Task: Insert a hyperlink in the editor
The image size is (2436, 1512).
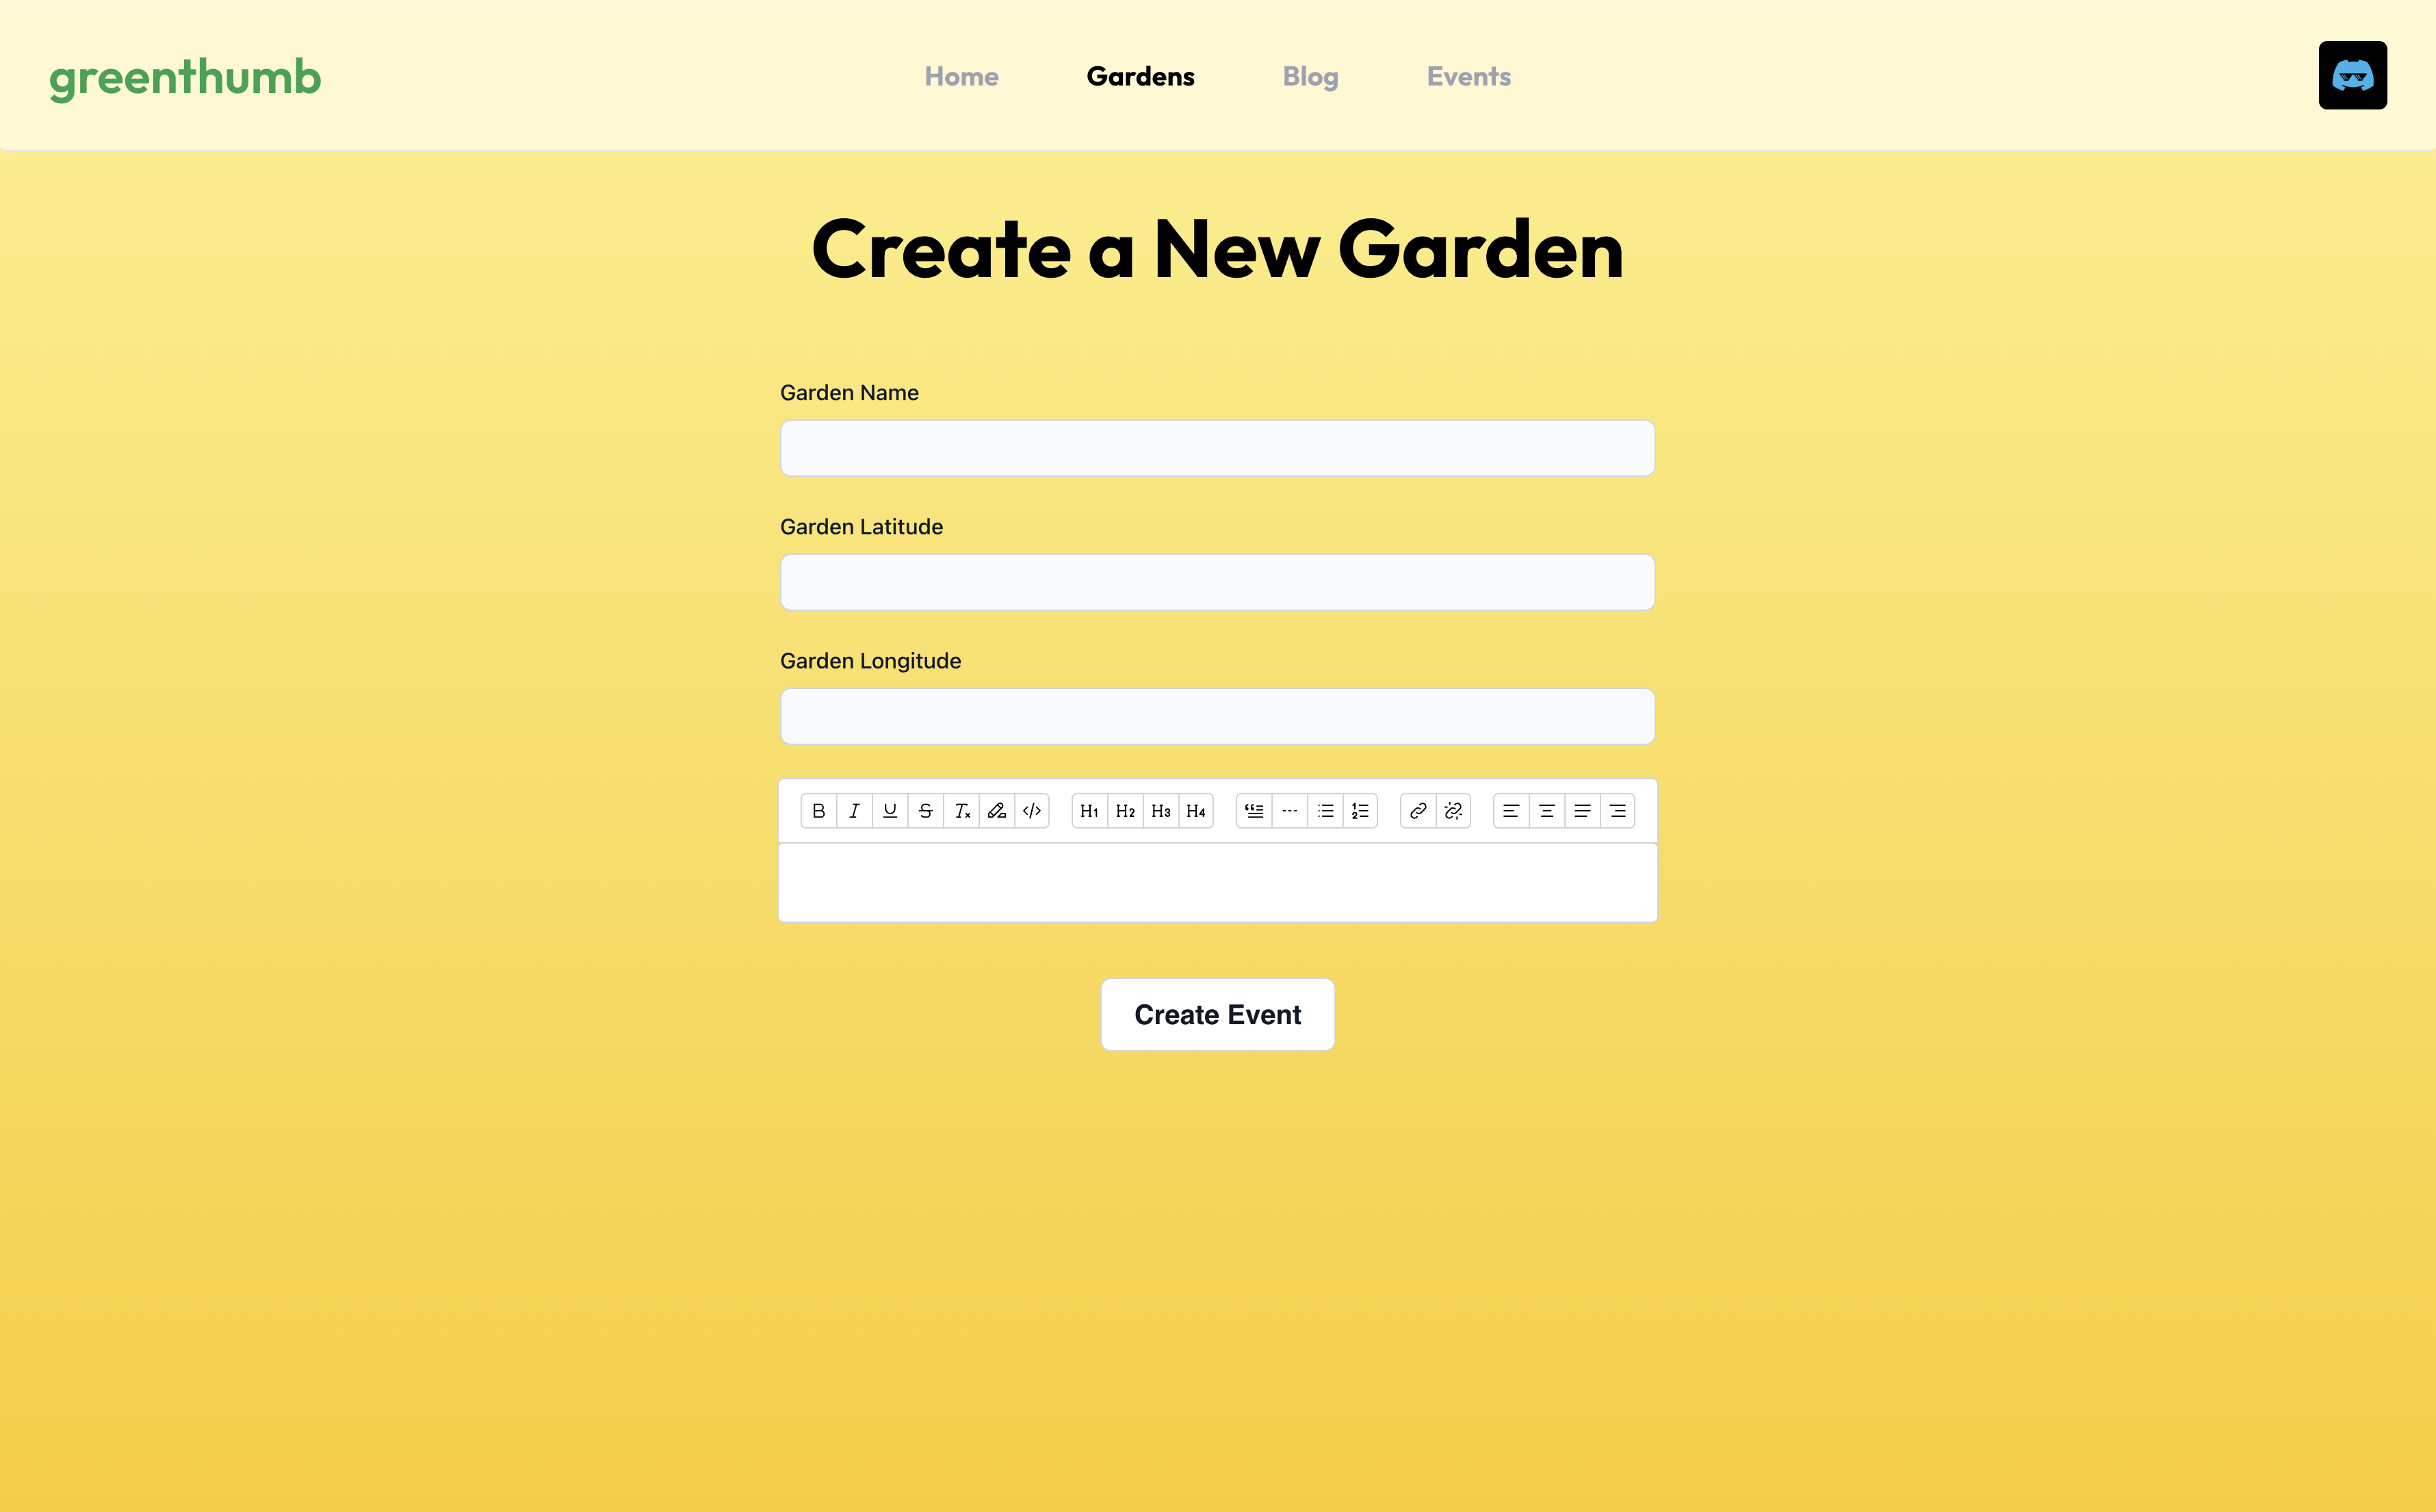Action: coord(1416,810)
